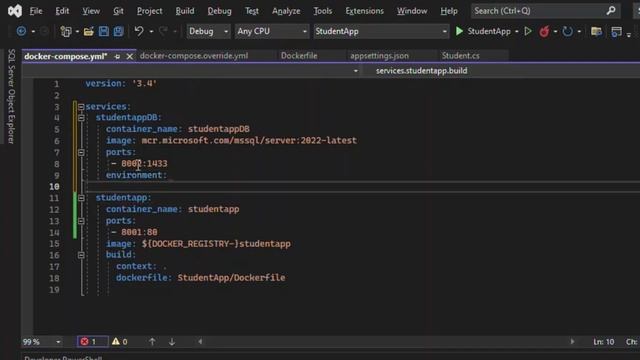This screenshot has width=640, height=360.
Task: Start debugging with green play StudentApp
Action: point(483,31)
